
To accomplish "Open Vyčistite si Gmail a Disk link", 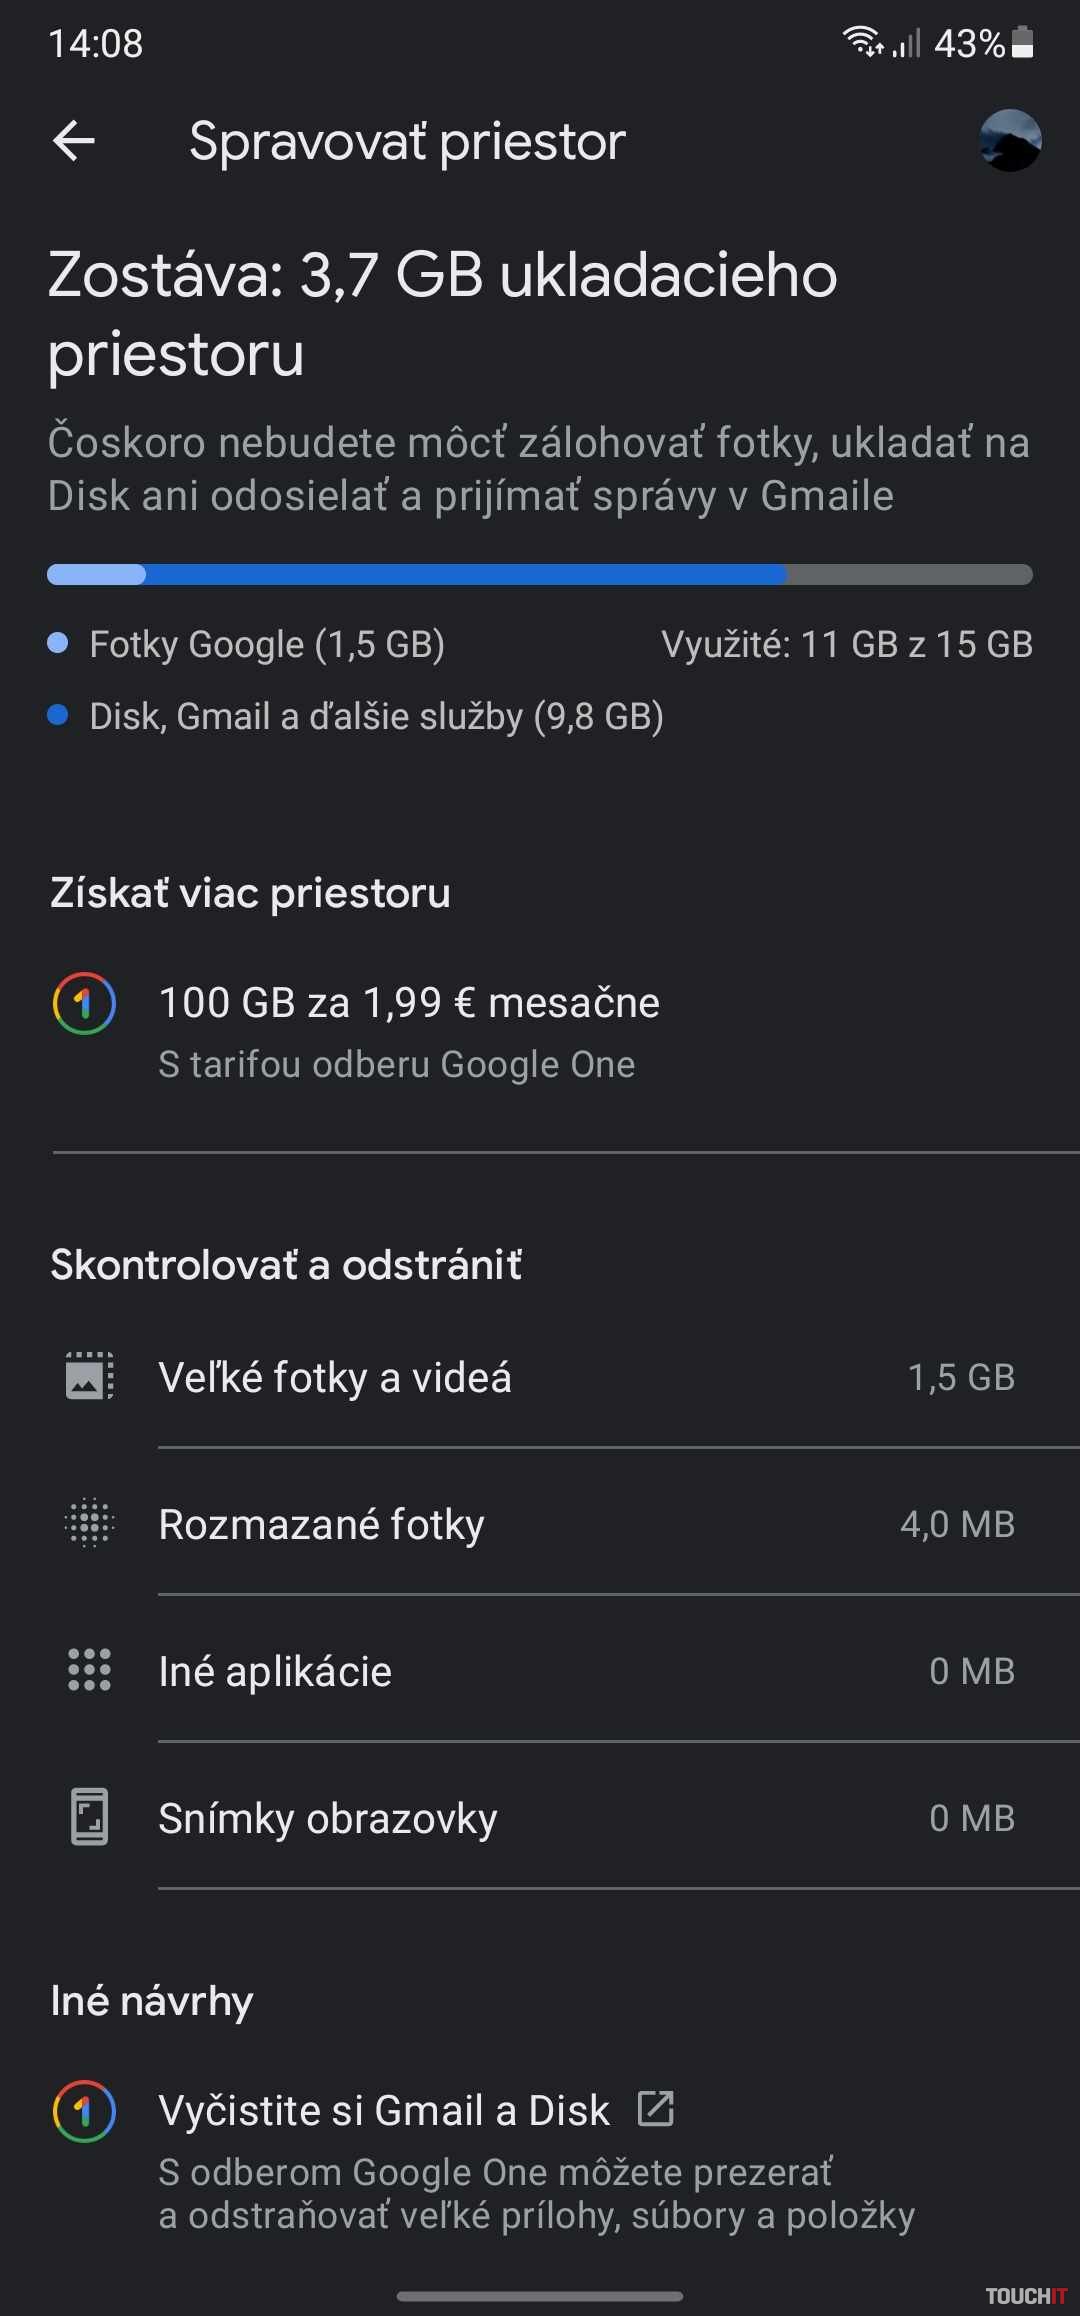I will [x=384, y=2111].
